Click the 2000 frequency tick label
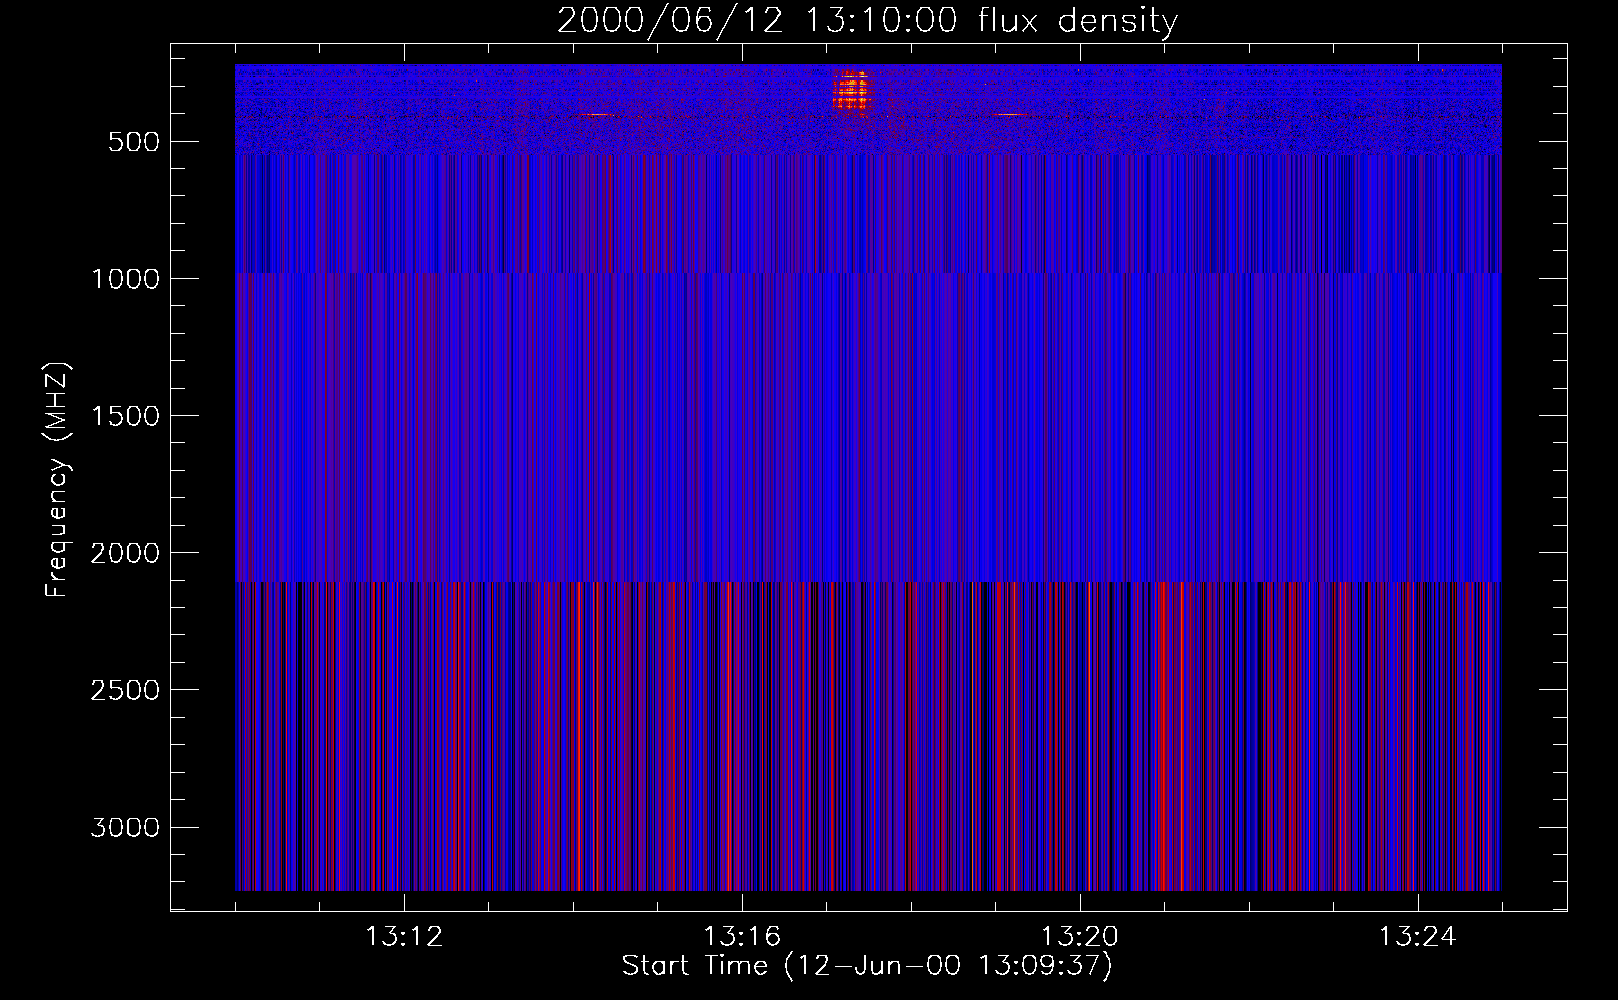The width and height of the screenshot is (1618, 1000). [125, 553]
